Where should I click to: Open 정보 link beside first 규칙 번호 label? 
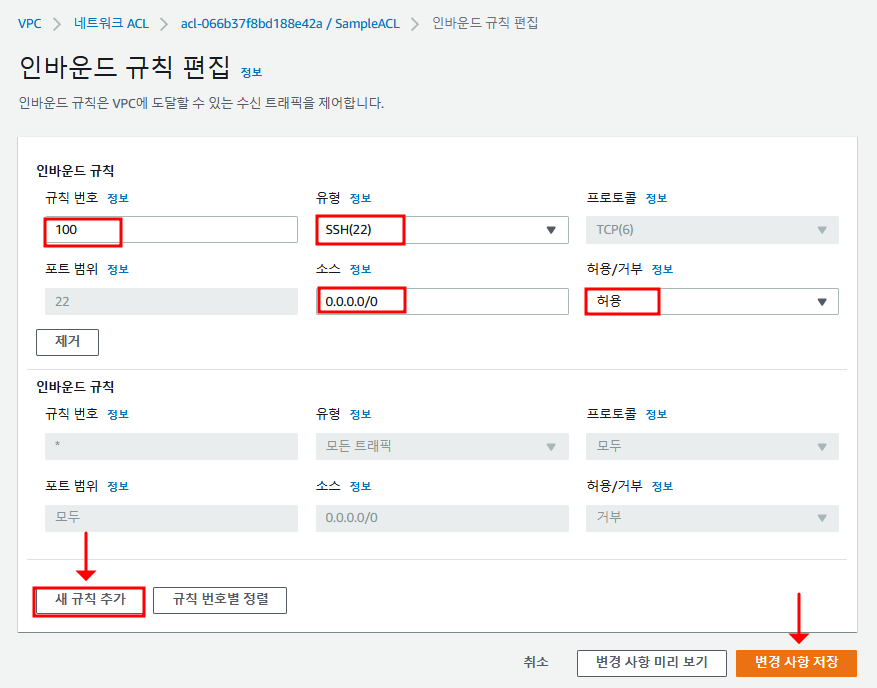pos(118,198)
